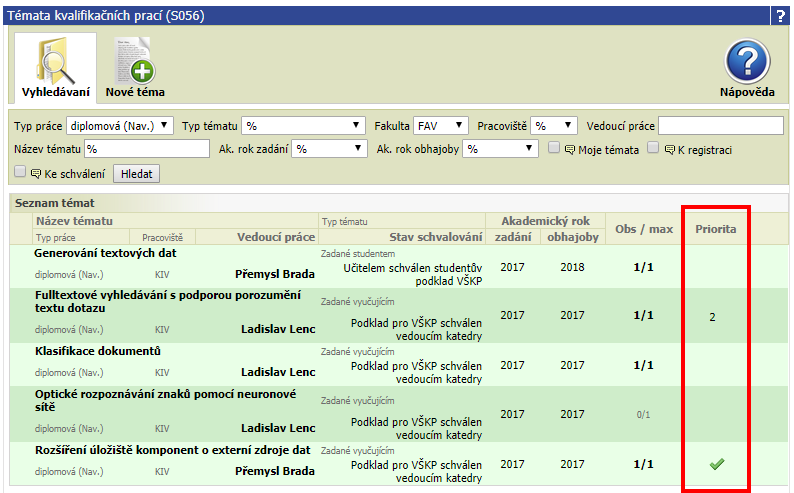Click the Ke schválení tooltip bubble icon
The height and width of the screenshot is (493, 794).
point(36,174)
